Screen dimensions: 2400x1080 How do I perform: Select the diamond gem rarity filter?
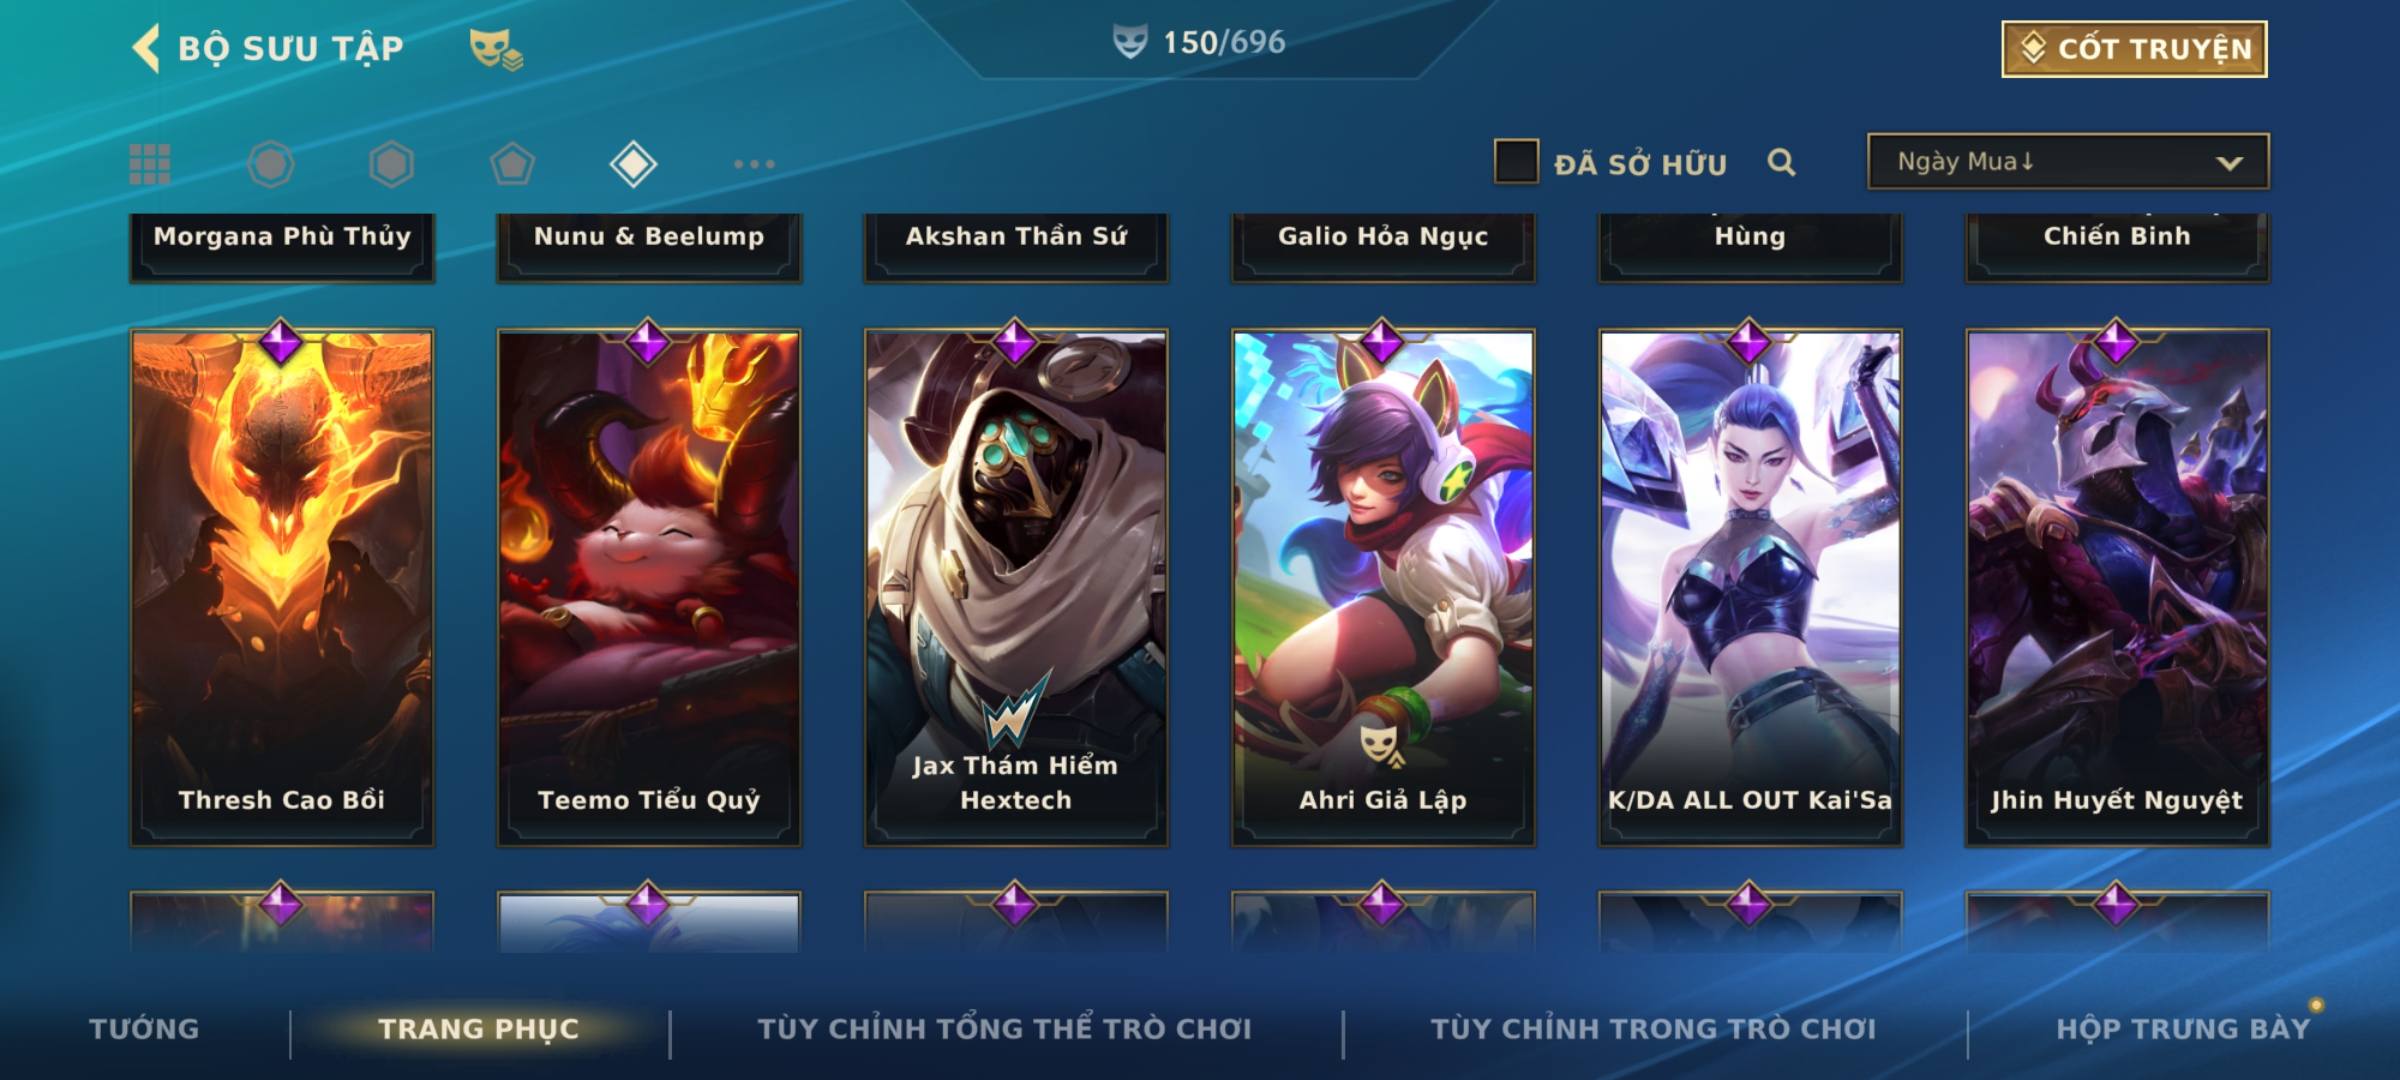pyautogui.click(x=633, y=164)
